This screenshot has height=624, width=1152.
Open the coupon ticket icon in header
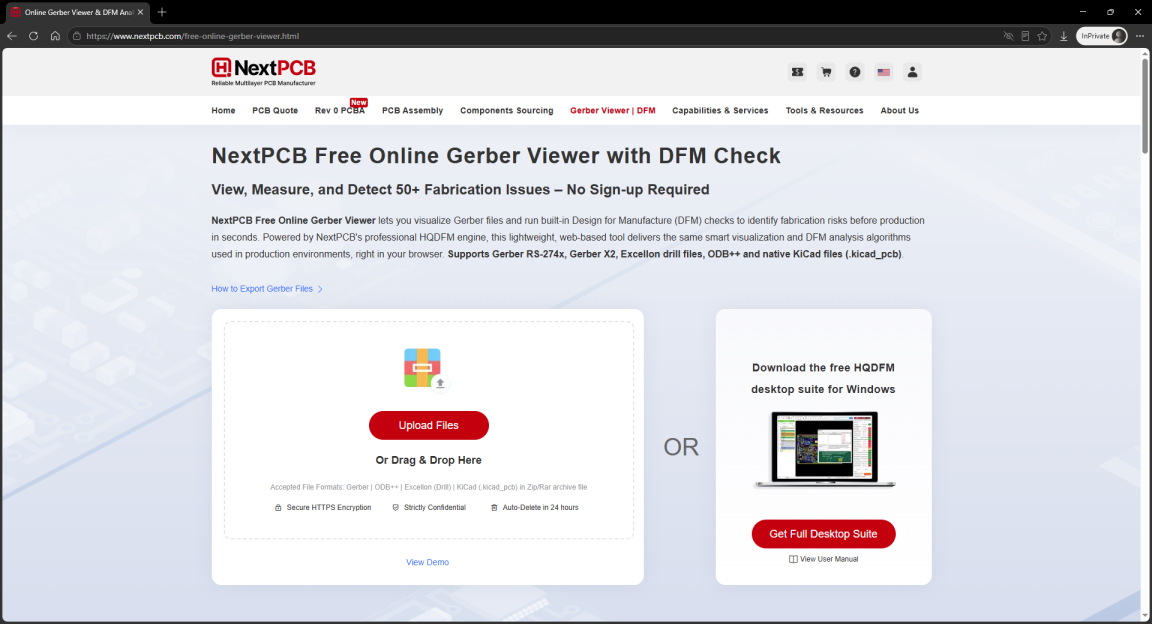[x=797, y=72]
